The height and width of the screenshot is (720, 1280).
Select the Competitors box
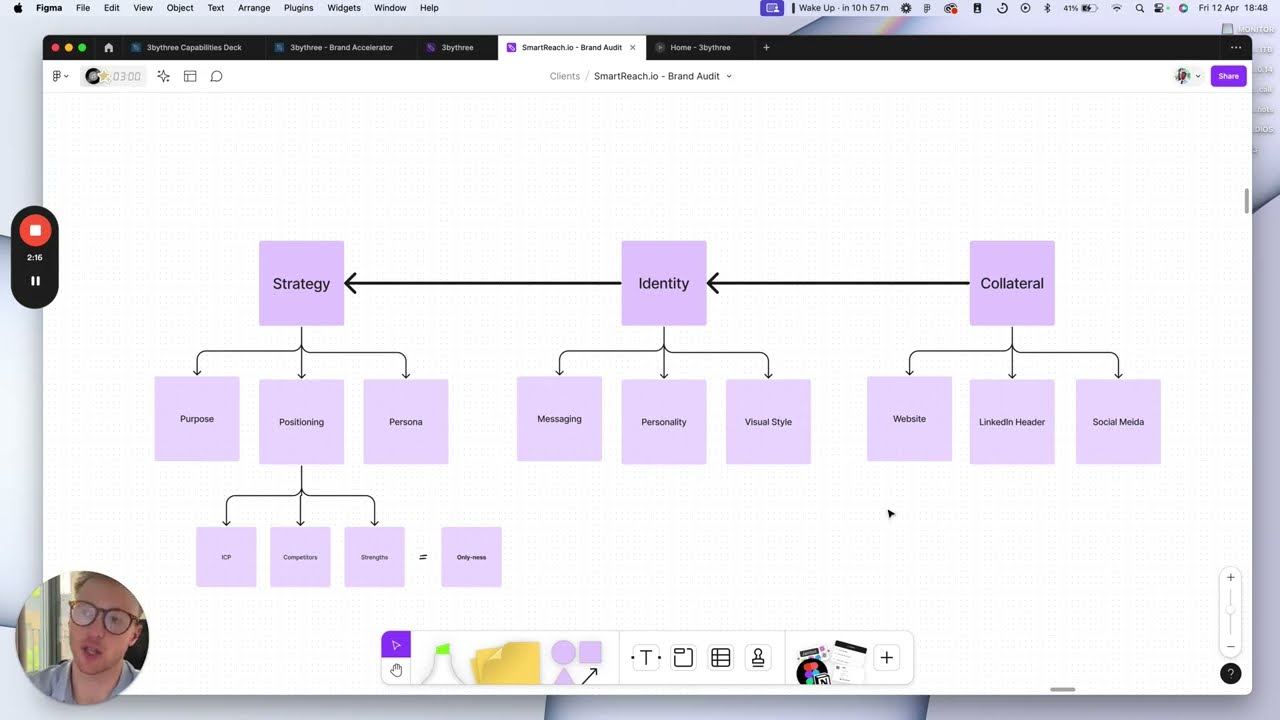tap(300, 557)
